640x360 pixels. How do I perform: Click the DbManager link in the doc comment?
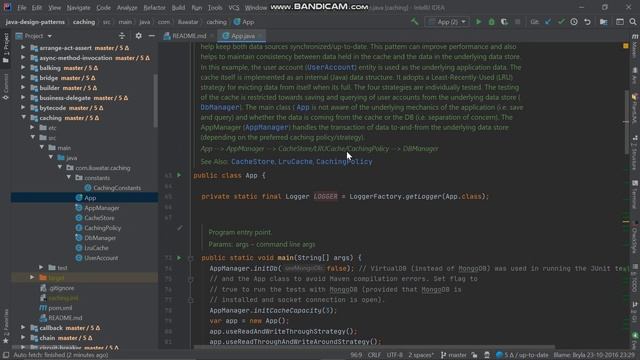pos(220,107)
